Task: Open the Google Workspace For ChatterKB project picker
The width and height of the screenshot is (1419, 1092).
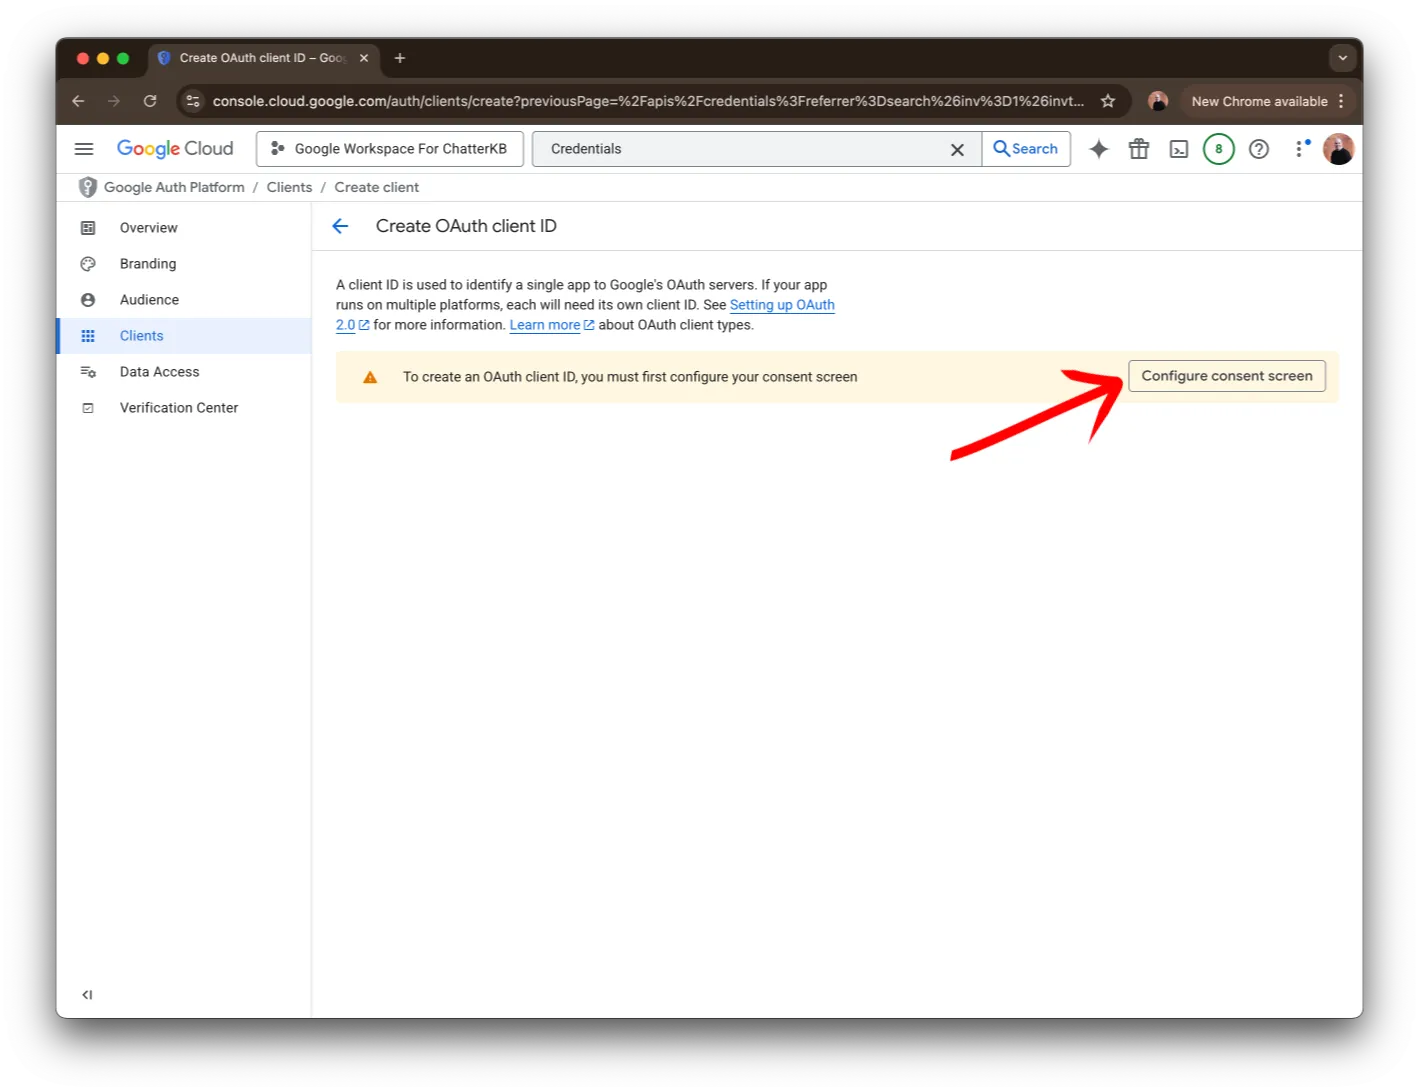Action: [x=390, y=149]
